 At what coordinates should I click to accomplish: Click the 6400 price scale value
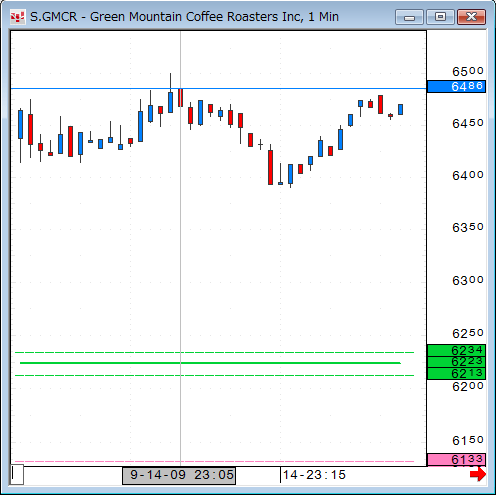click(x=467, y=175)
